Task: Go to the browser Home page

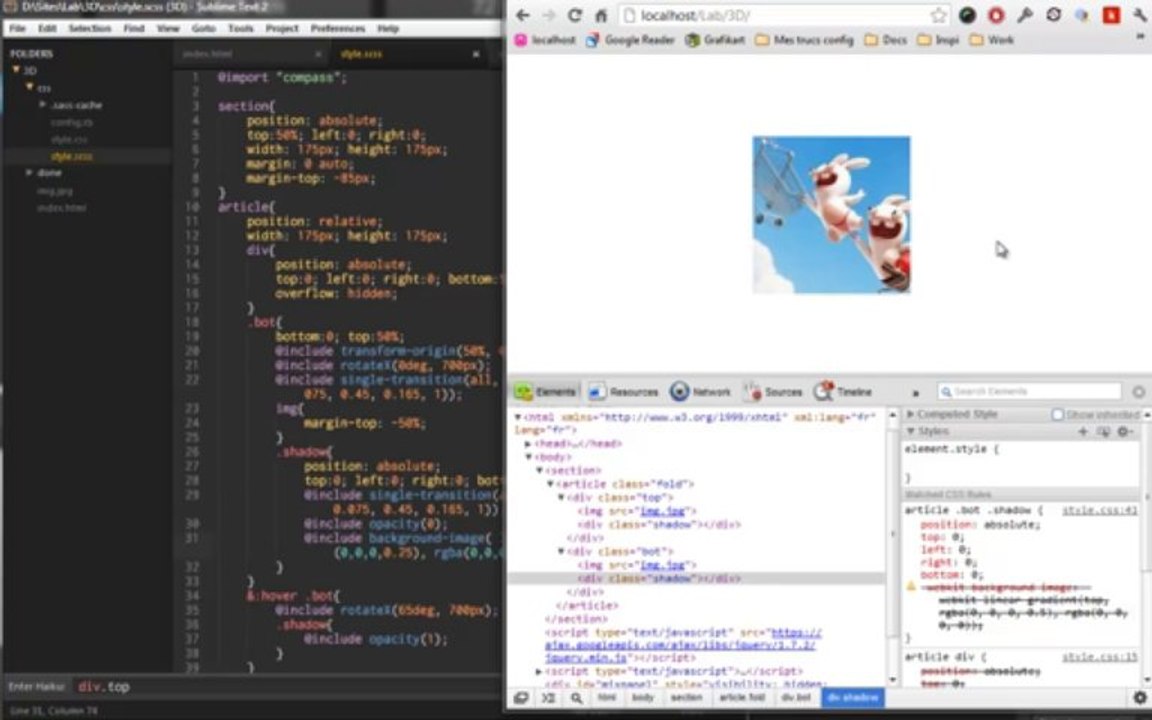Action: (601, 15)
